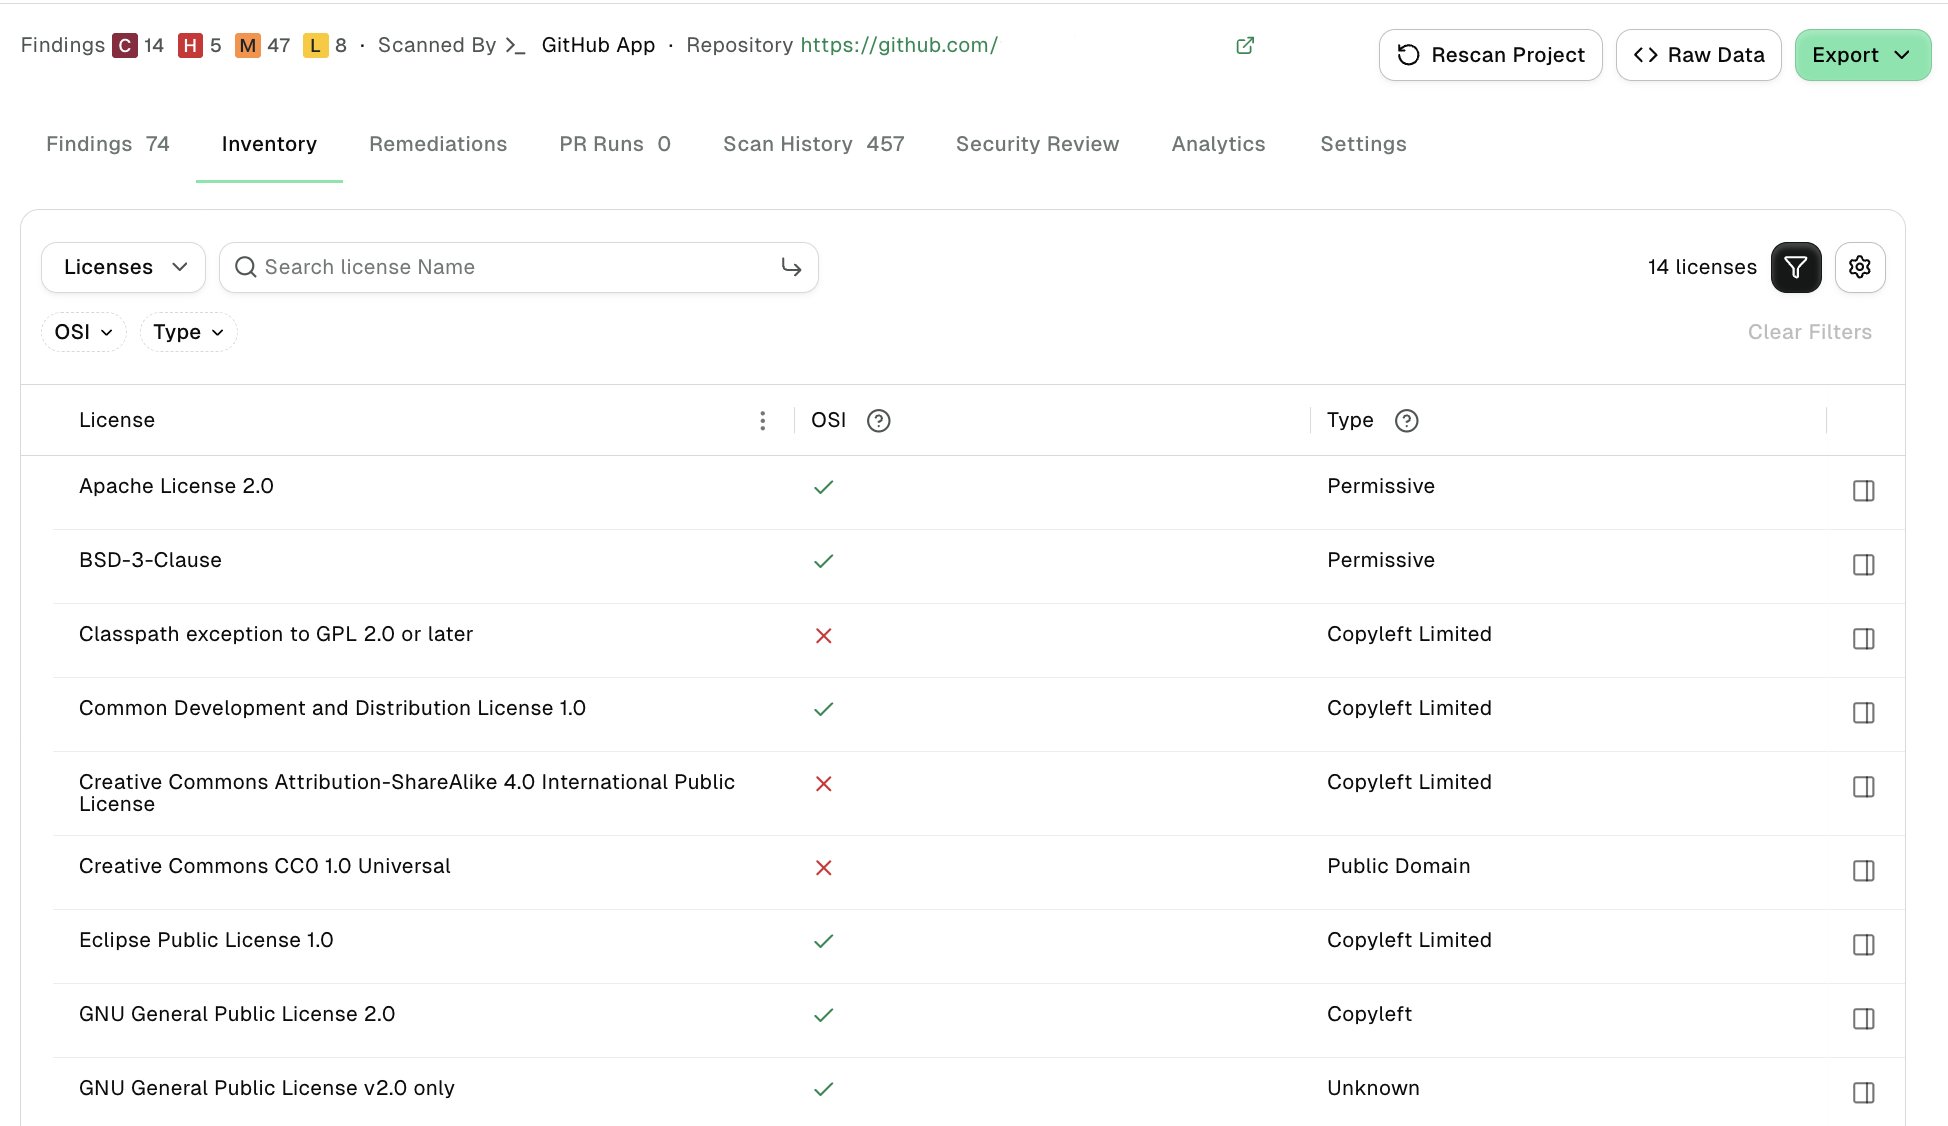Click Common Development and Distribution License 1.0
Screen dimensions: 1948x1126
coord(332,708)
